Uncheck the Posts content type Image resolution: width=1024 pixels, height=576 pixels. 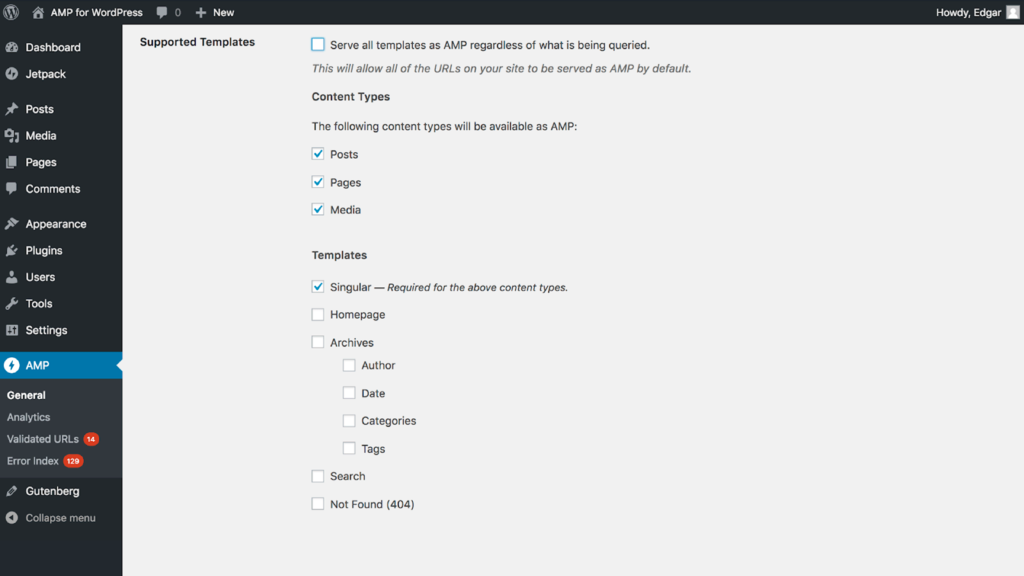pyautogui.click(x=318, y=154)
